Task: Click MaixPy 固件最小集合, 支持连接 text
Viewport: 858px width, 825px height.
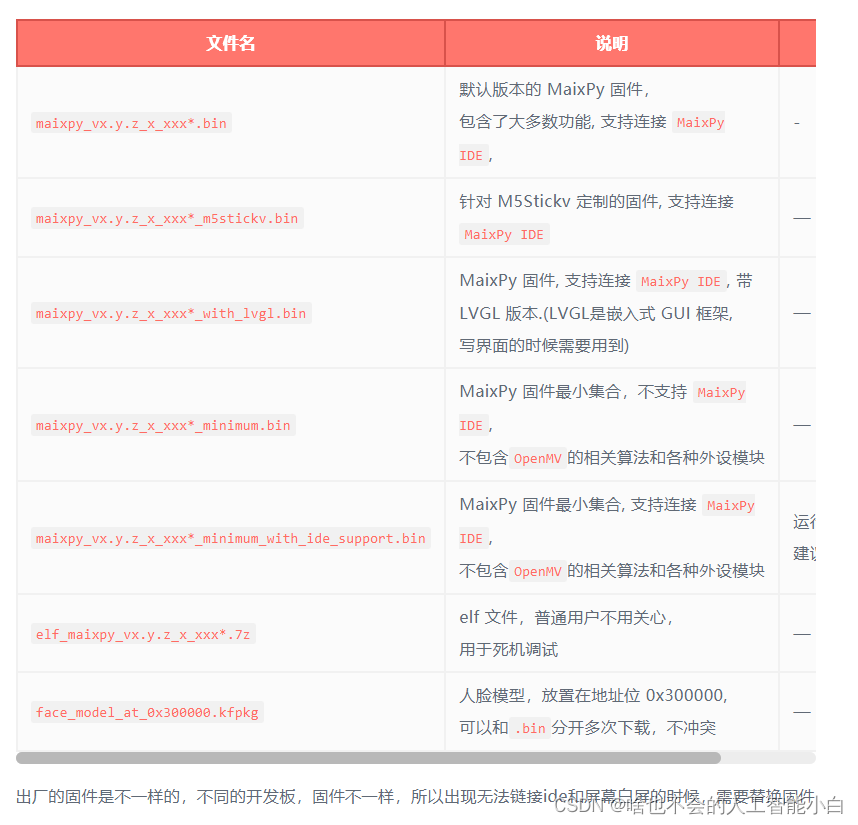Action: 578,504
